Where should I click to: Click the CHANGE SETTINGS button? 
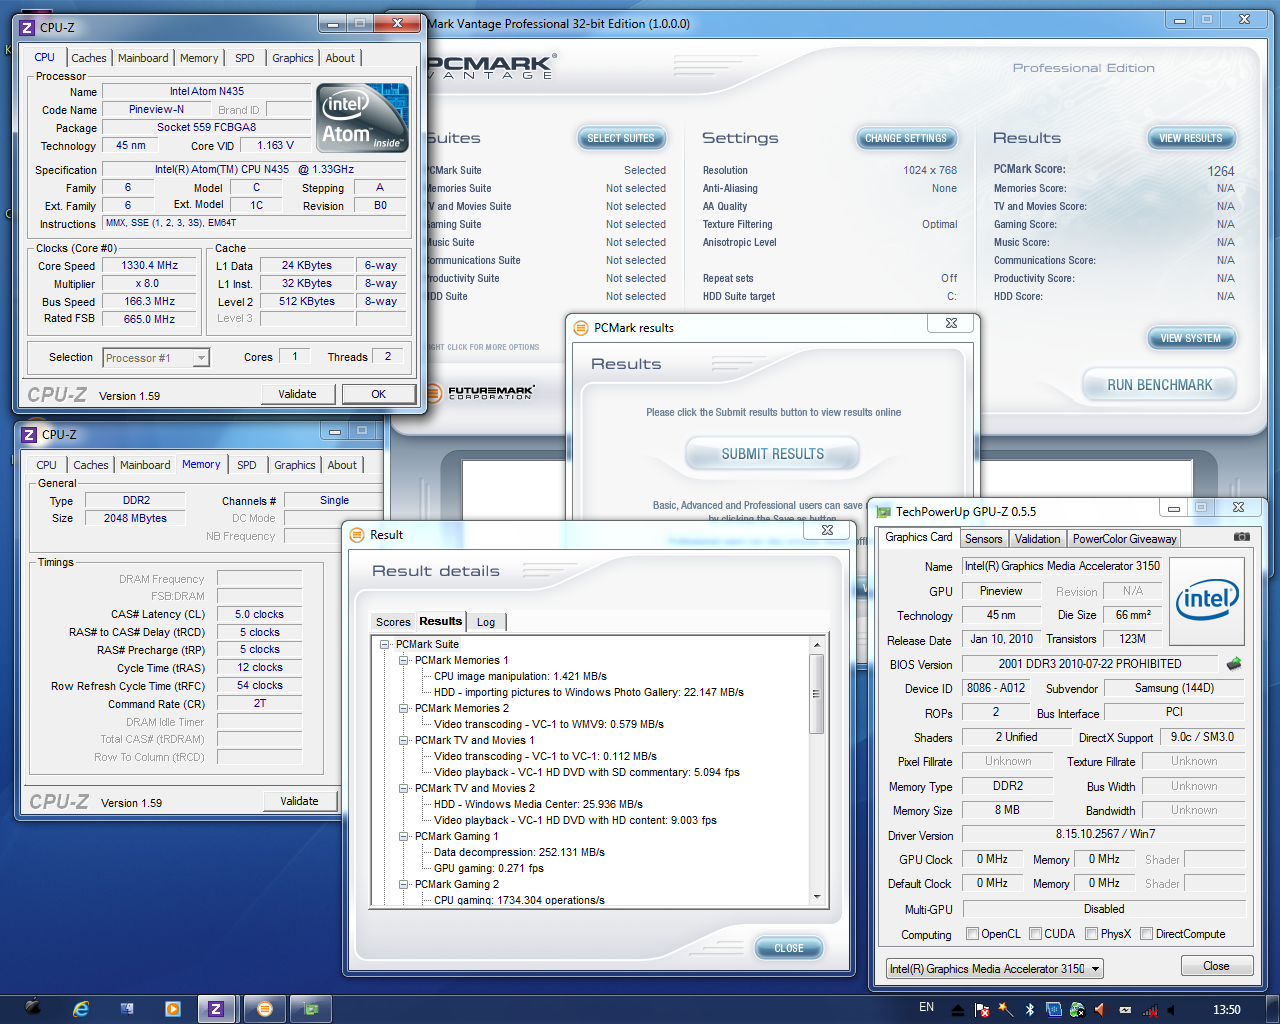coord(906,138)
